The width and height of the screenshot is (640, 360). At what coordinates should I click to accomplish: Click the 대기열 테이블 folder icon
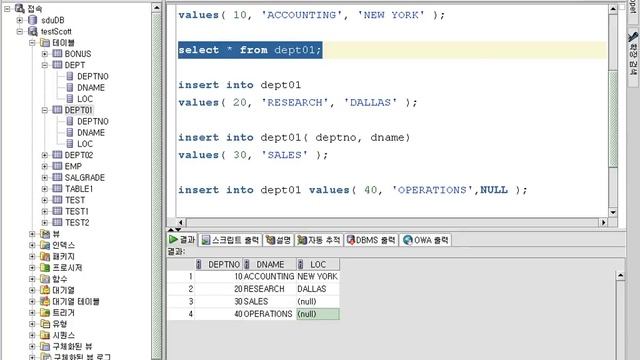pos(45,302)
